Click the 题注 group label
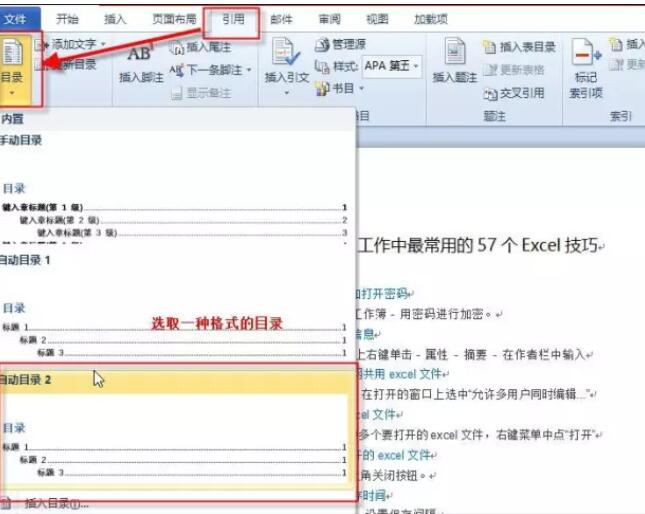 coord(494,117)
